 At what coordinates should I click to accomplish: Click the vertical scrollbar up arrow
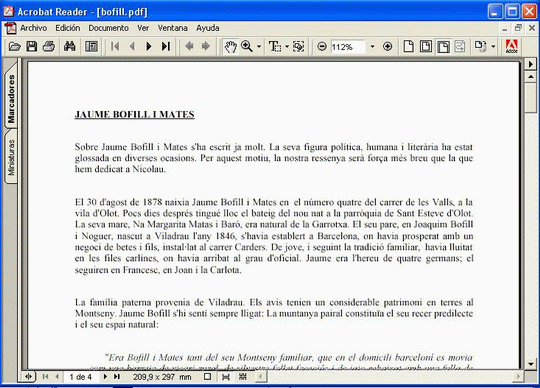click(530, 76)
